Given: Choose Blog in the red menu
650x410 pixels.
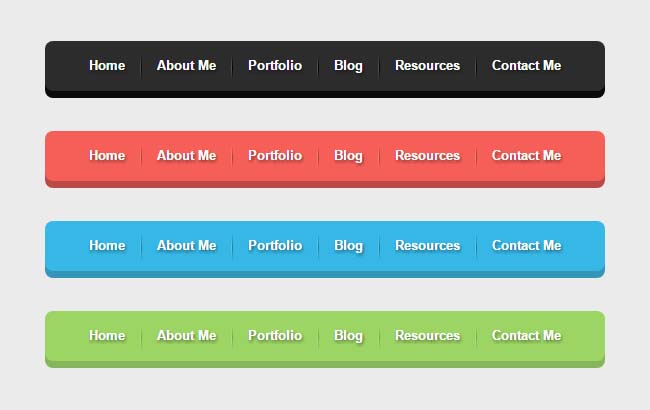Looking at the screenshot, I should point(348,156).
